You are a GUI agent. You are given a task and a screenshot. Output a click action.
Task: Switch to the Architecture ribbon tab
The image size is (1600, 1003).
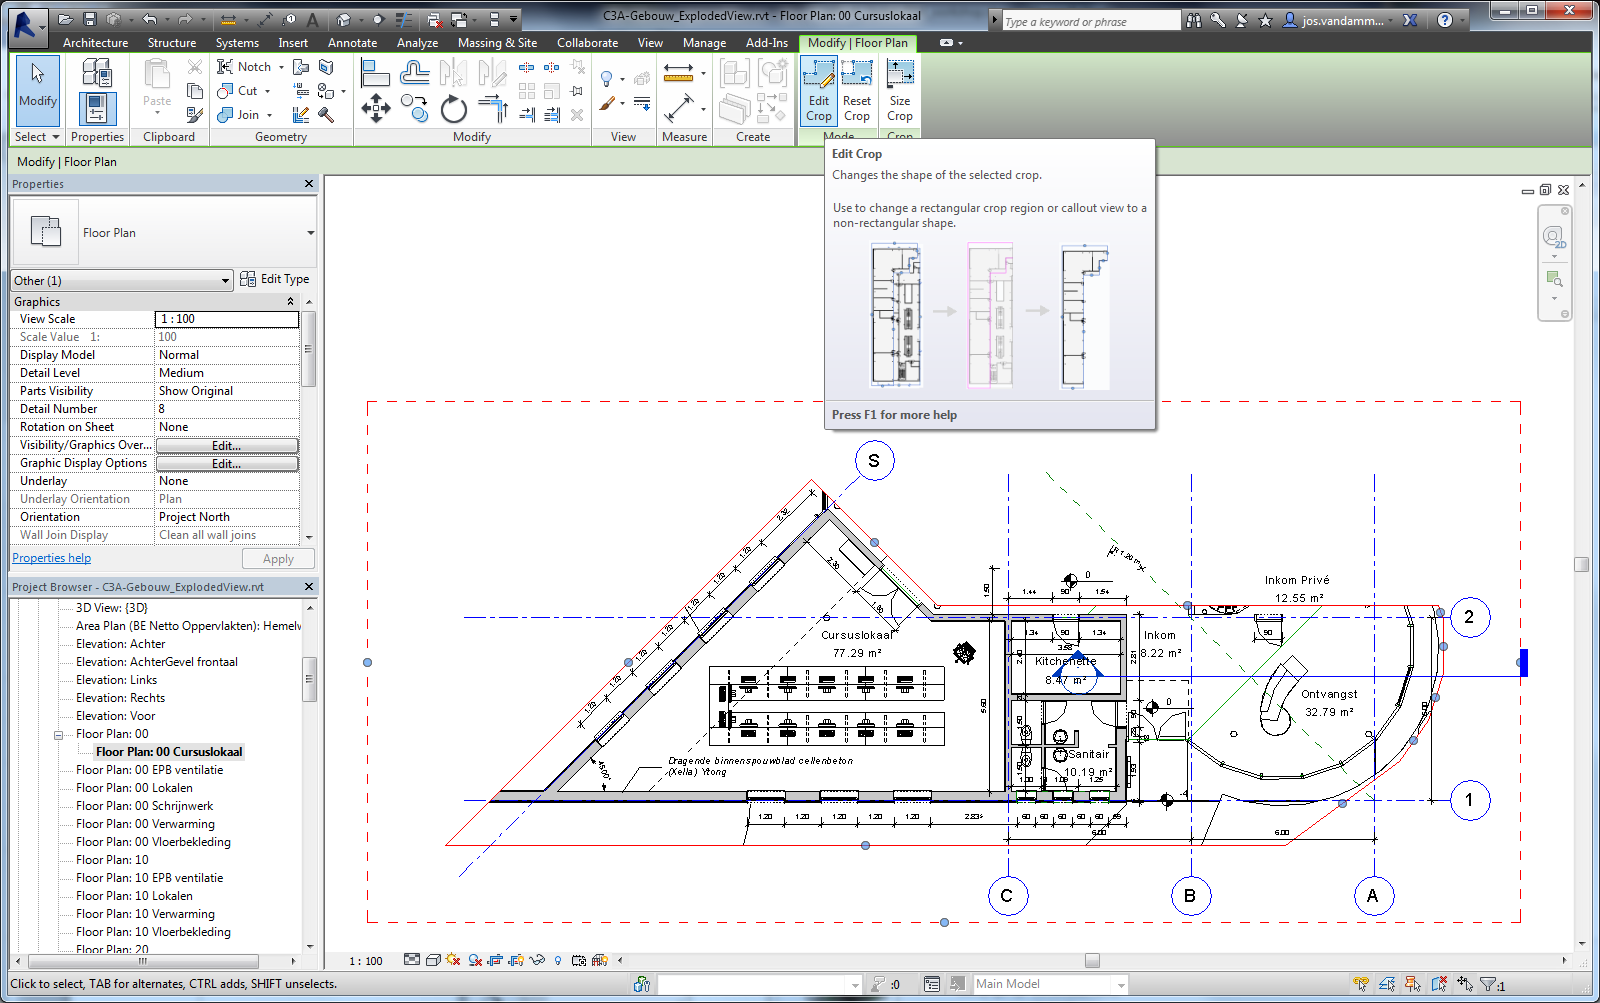click(x=95, y=43)
